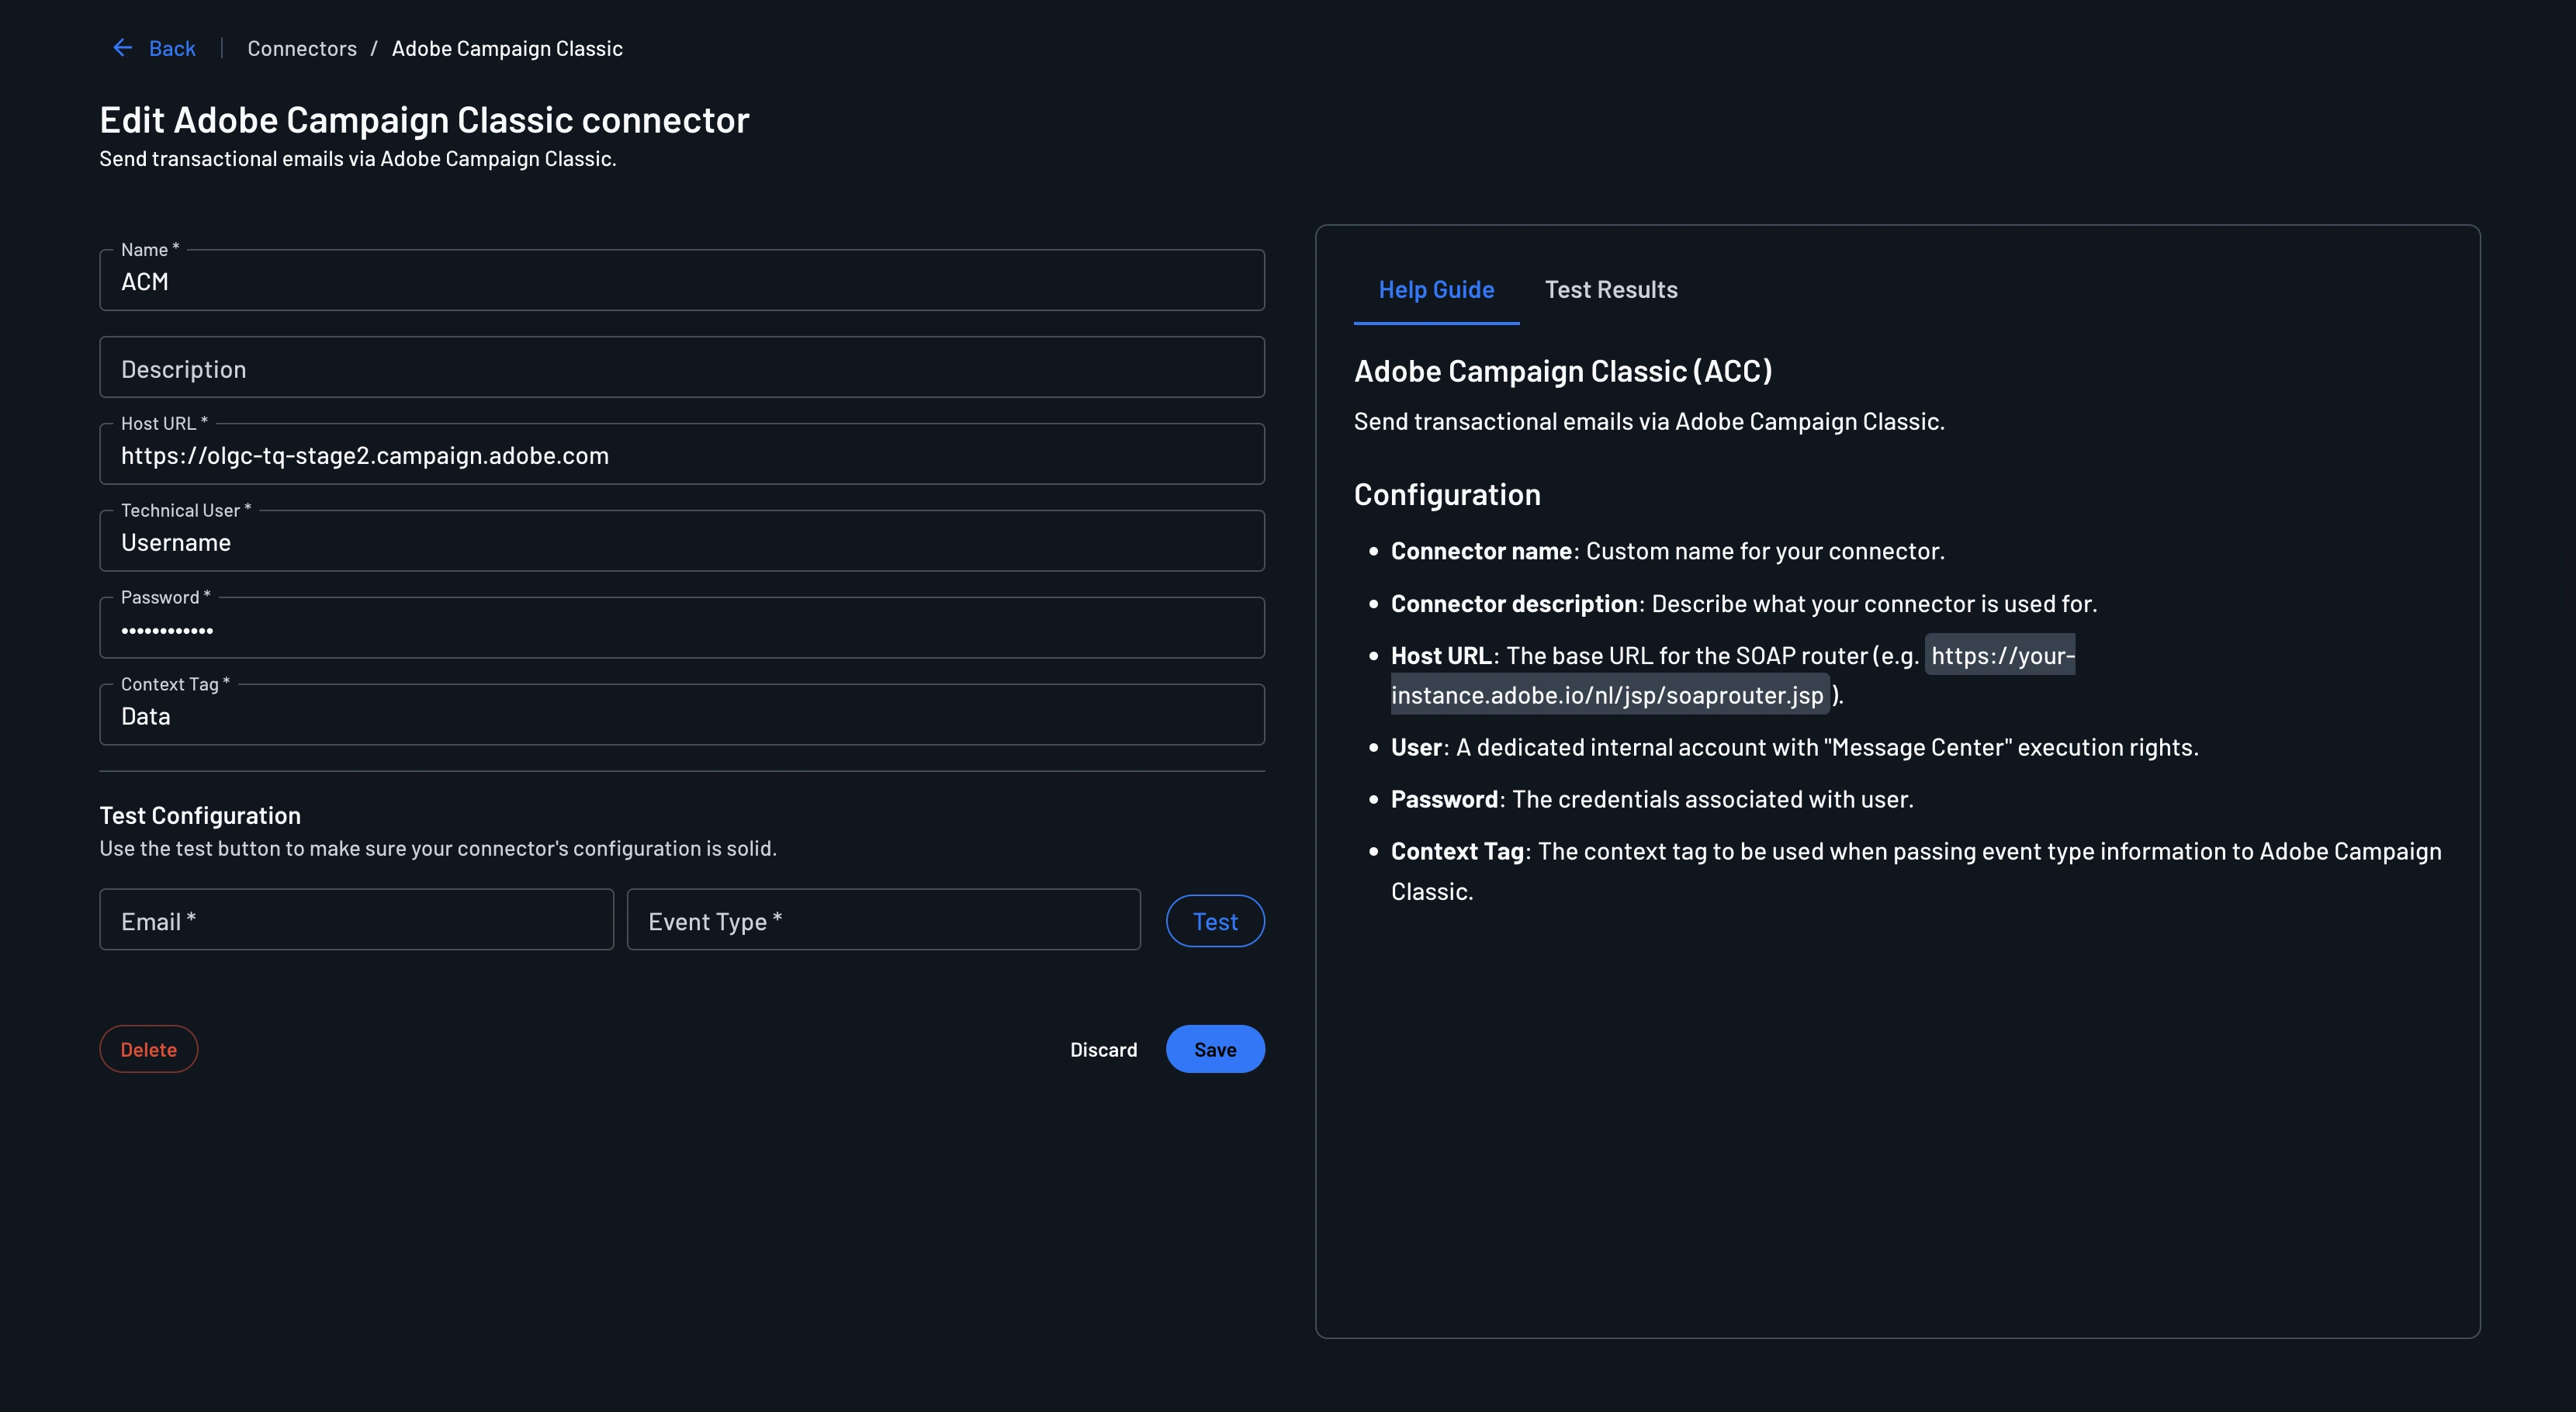Click the Delete button

148,1049
